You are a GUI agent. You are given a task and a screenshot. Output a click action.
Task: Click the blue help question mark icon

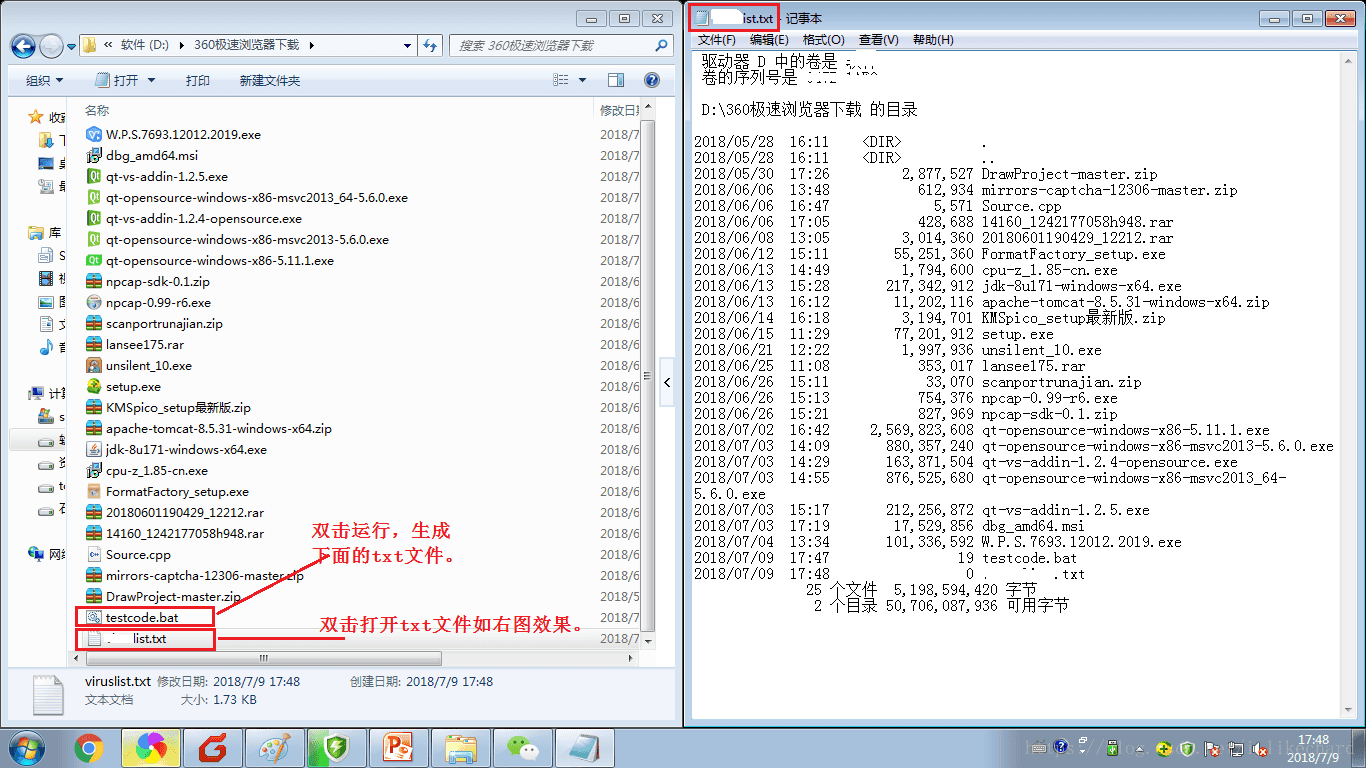pyautogui.click(x=651, y=80)
